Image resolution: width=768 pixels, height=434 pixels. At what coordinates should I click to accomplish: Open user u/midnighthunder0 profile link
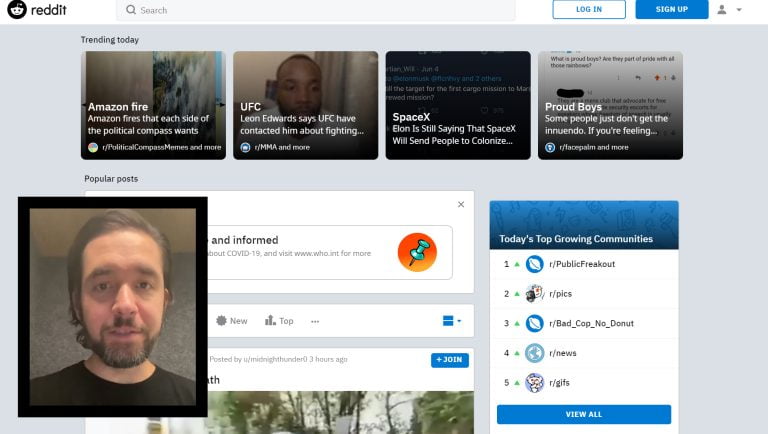275,359
